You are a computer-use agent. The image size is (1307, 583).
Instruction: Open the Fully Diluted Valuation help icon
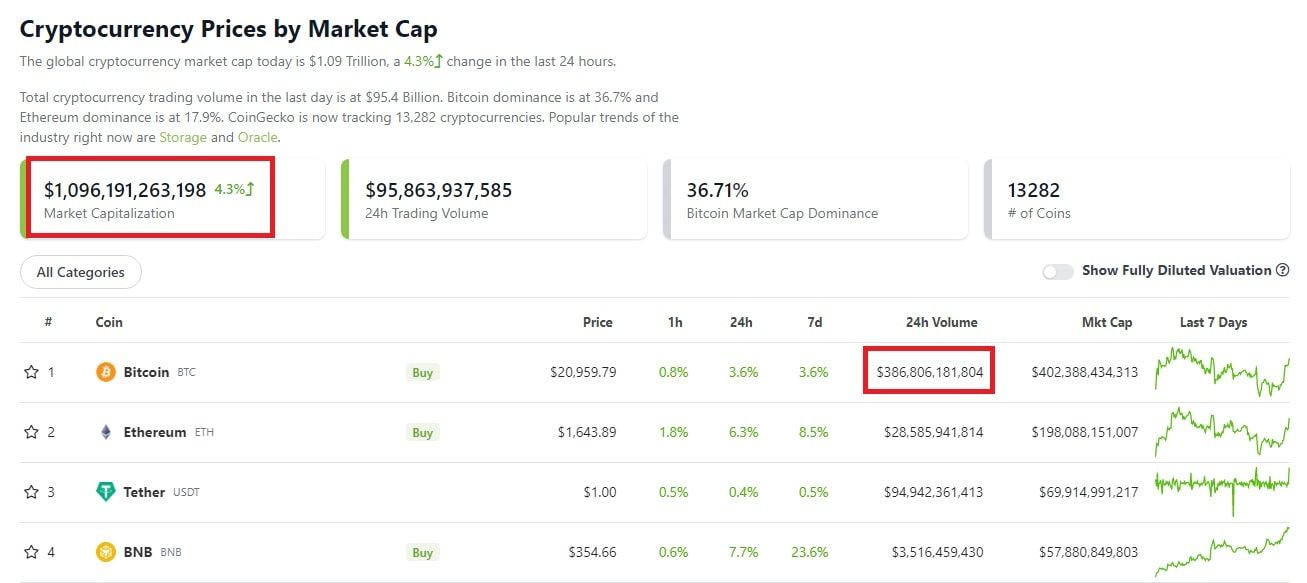pos(1283,270)
